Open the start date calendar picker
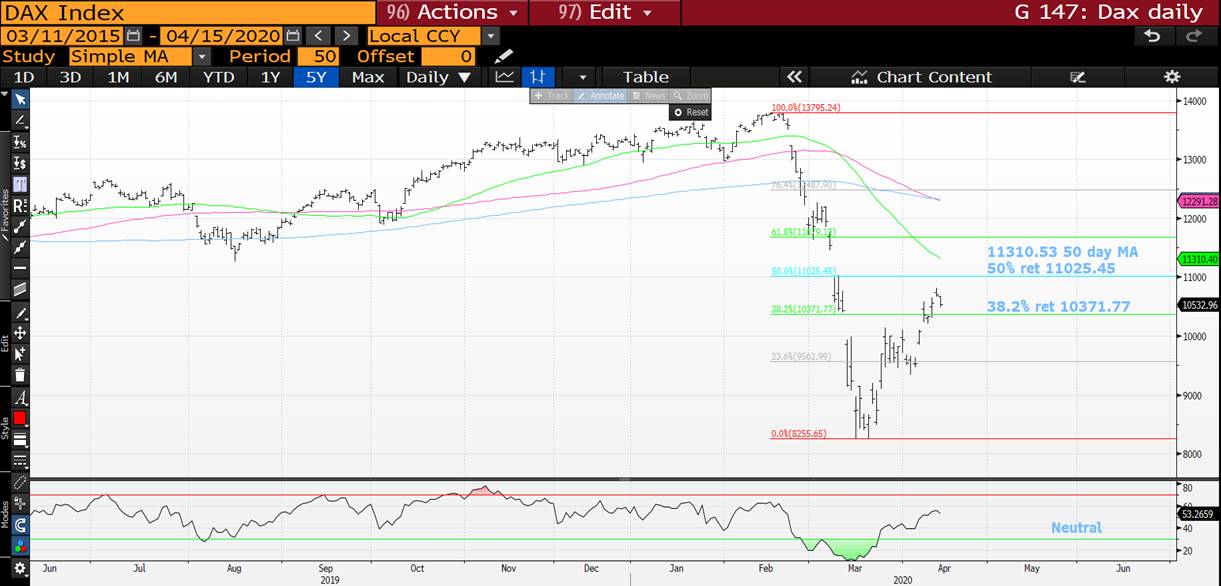 [x=132, y=36]
